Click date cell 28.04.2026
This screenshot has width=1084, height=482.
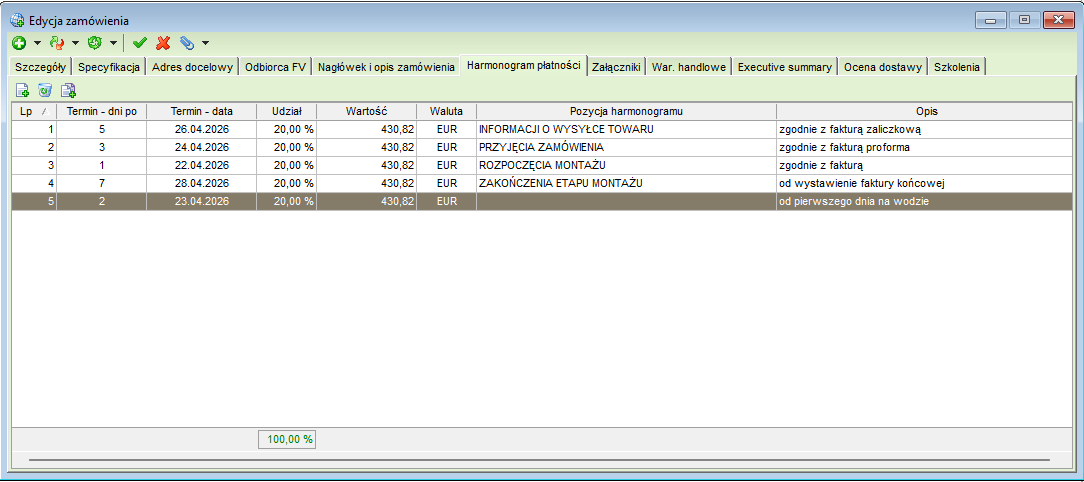(x=202, y=183)
